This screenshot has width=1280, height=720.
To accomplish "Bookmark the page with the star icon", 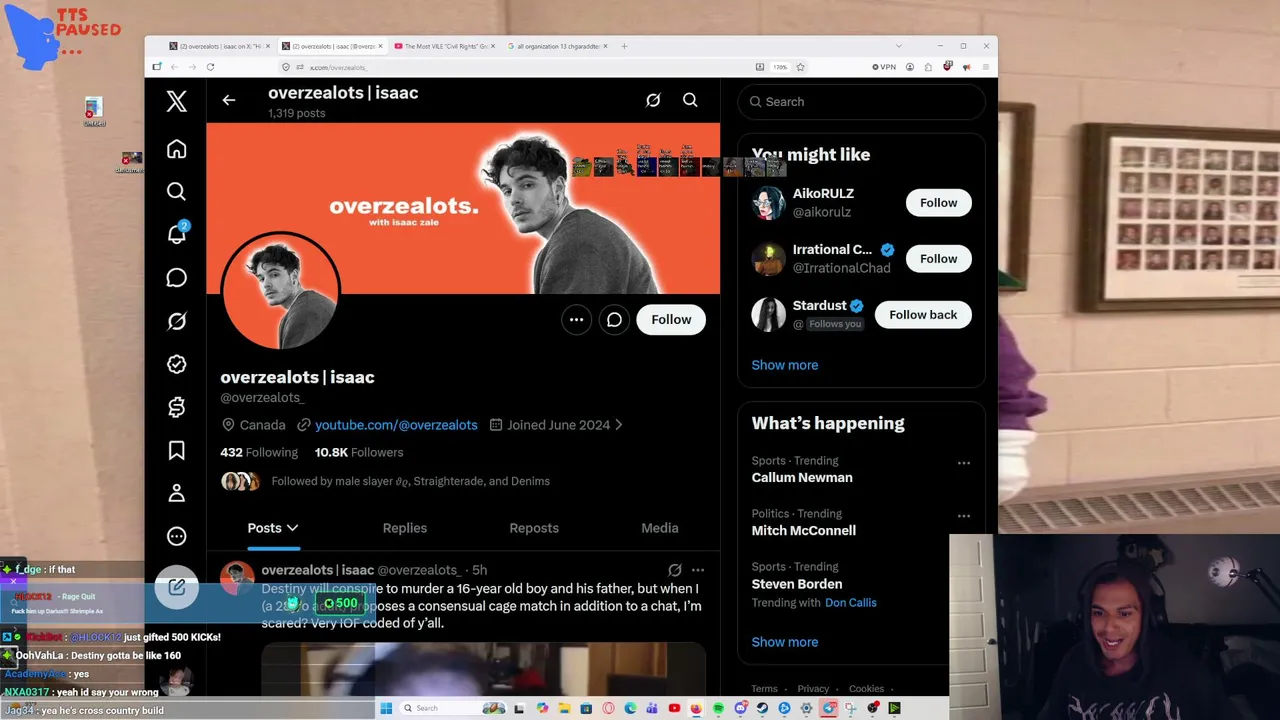I will 800,67.
